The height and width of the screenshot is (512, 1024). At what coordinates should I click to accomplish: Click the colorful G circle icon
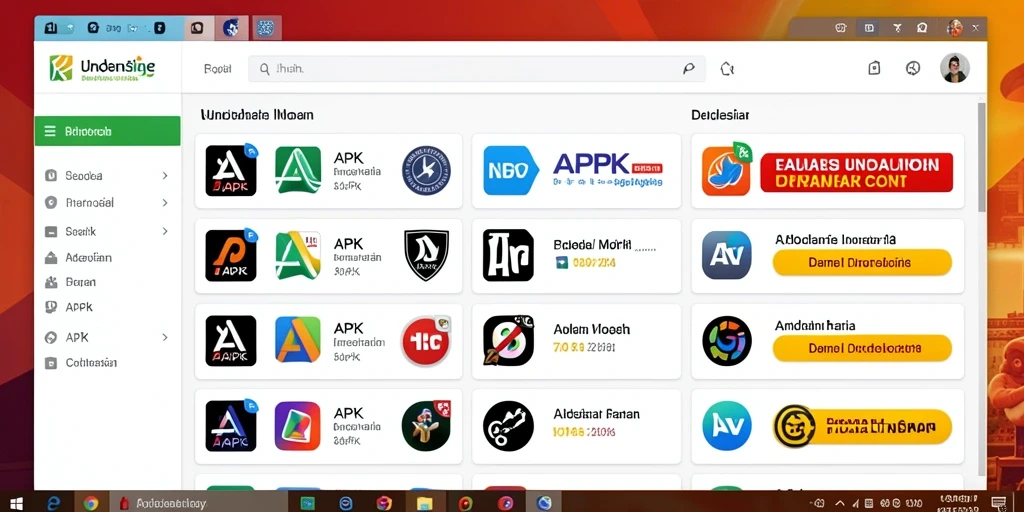[726, 340]
